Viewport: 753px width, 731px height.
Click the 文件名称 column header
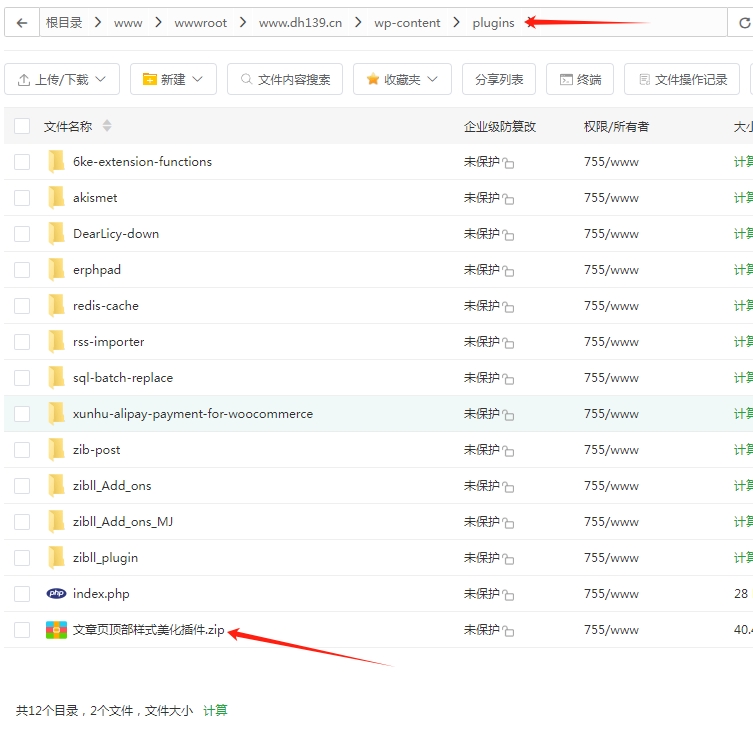click(x=68, y=126)
